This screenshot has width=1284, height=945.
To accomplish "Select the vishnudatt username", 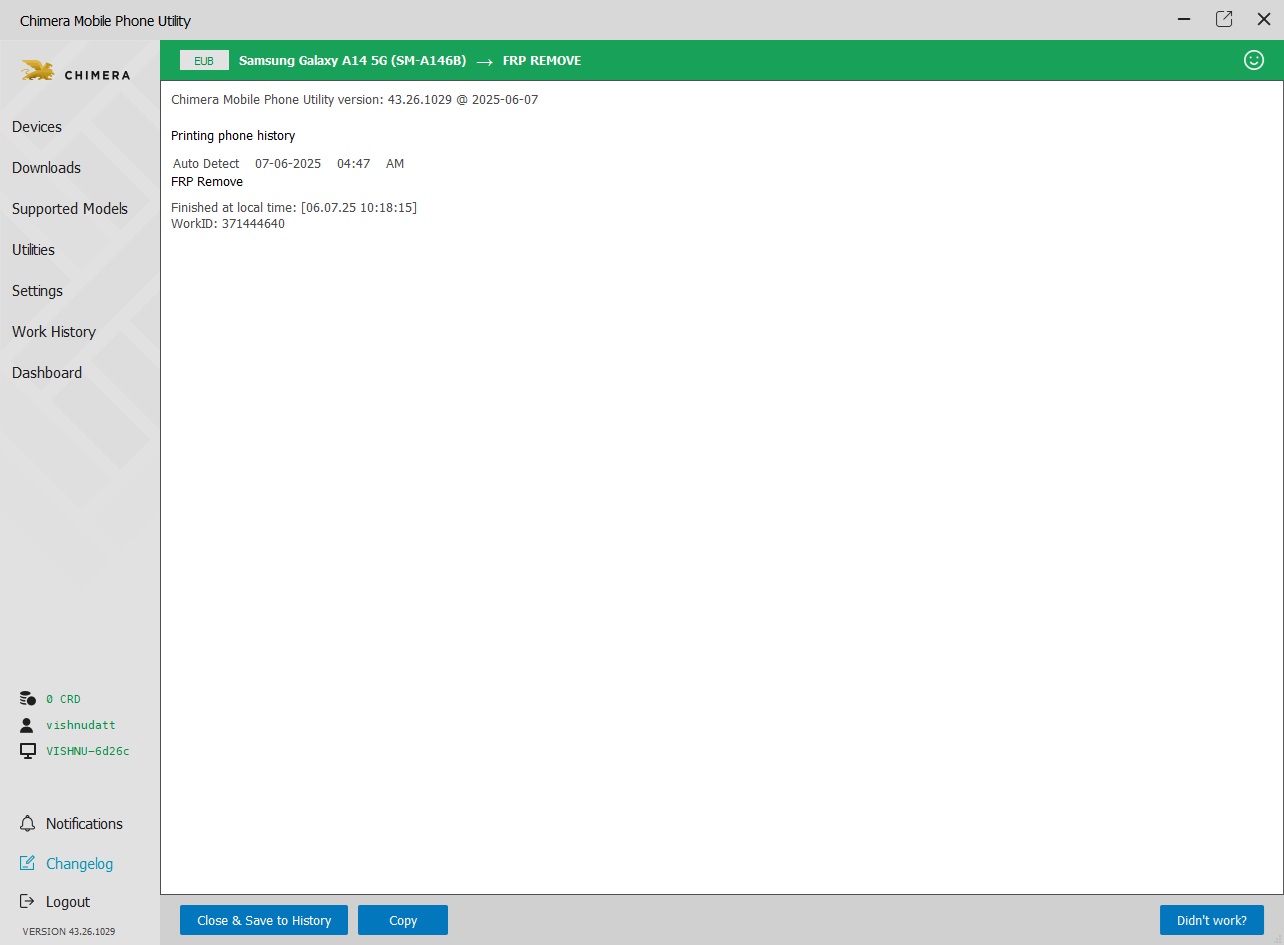I will (x=81, y=725).
